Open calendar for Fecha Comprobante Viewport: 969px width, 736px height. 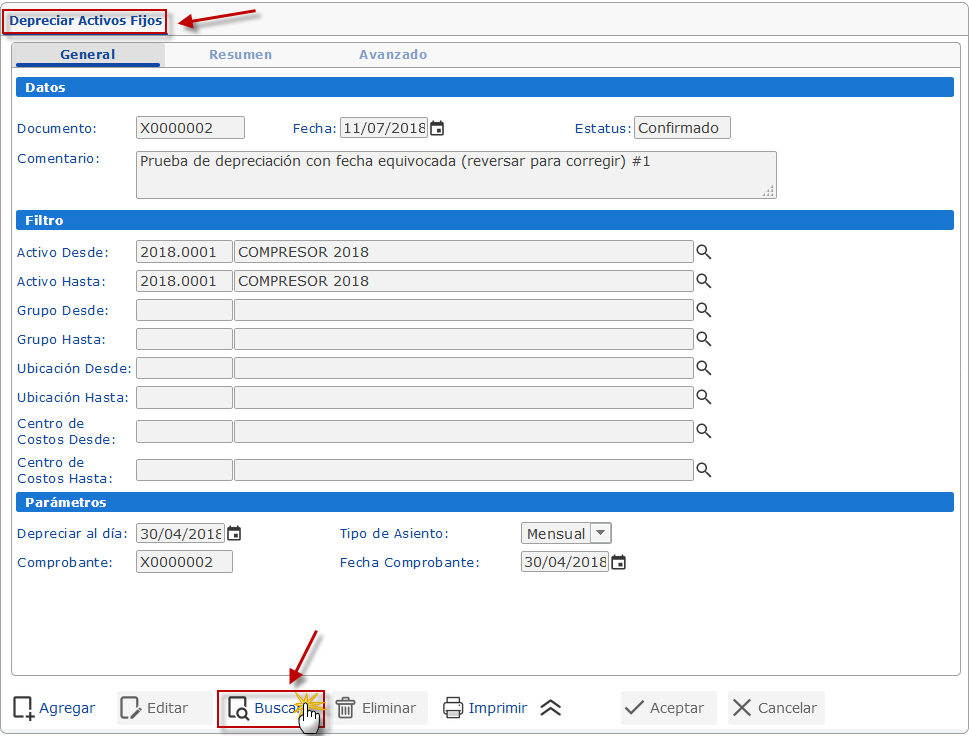click(619, 562)
